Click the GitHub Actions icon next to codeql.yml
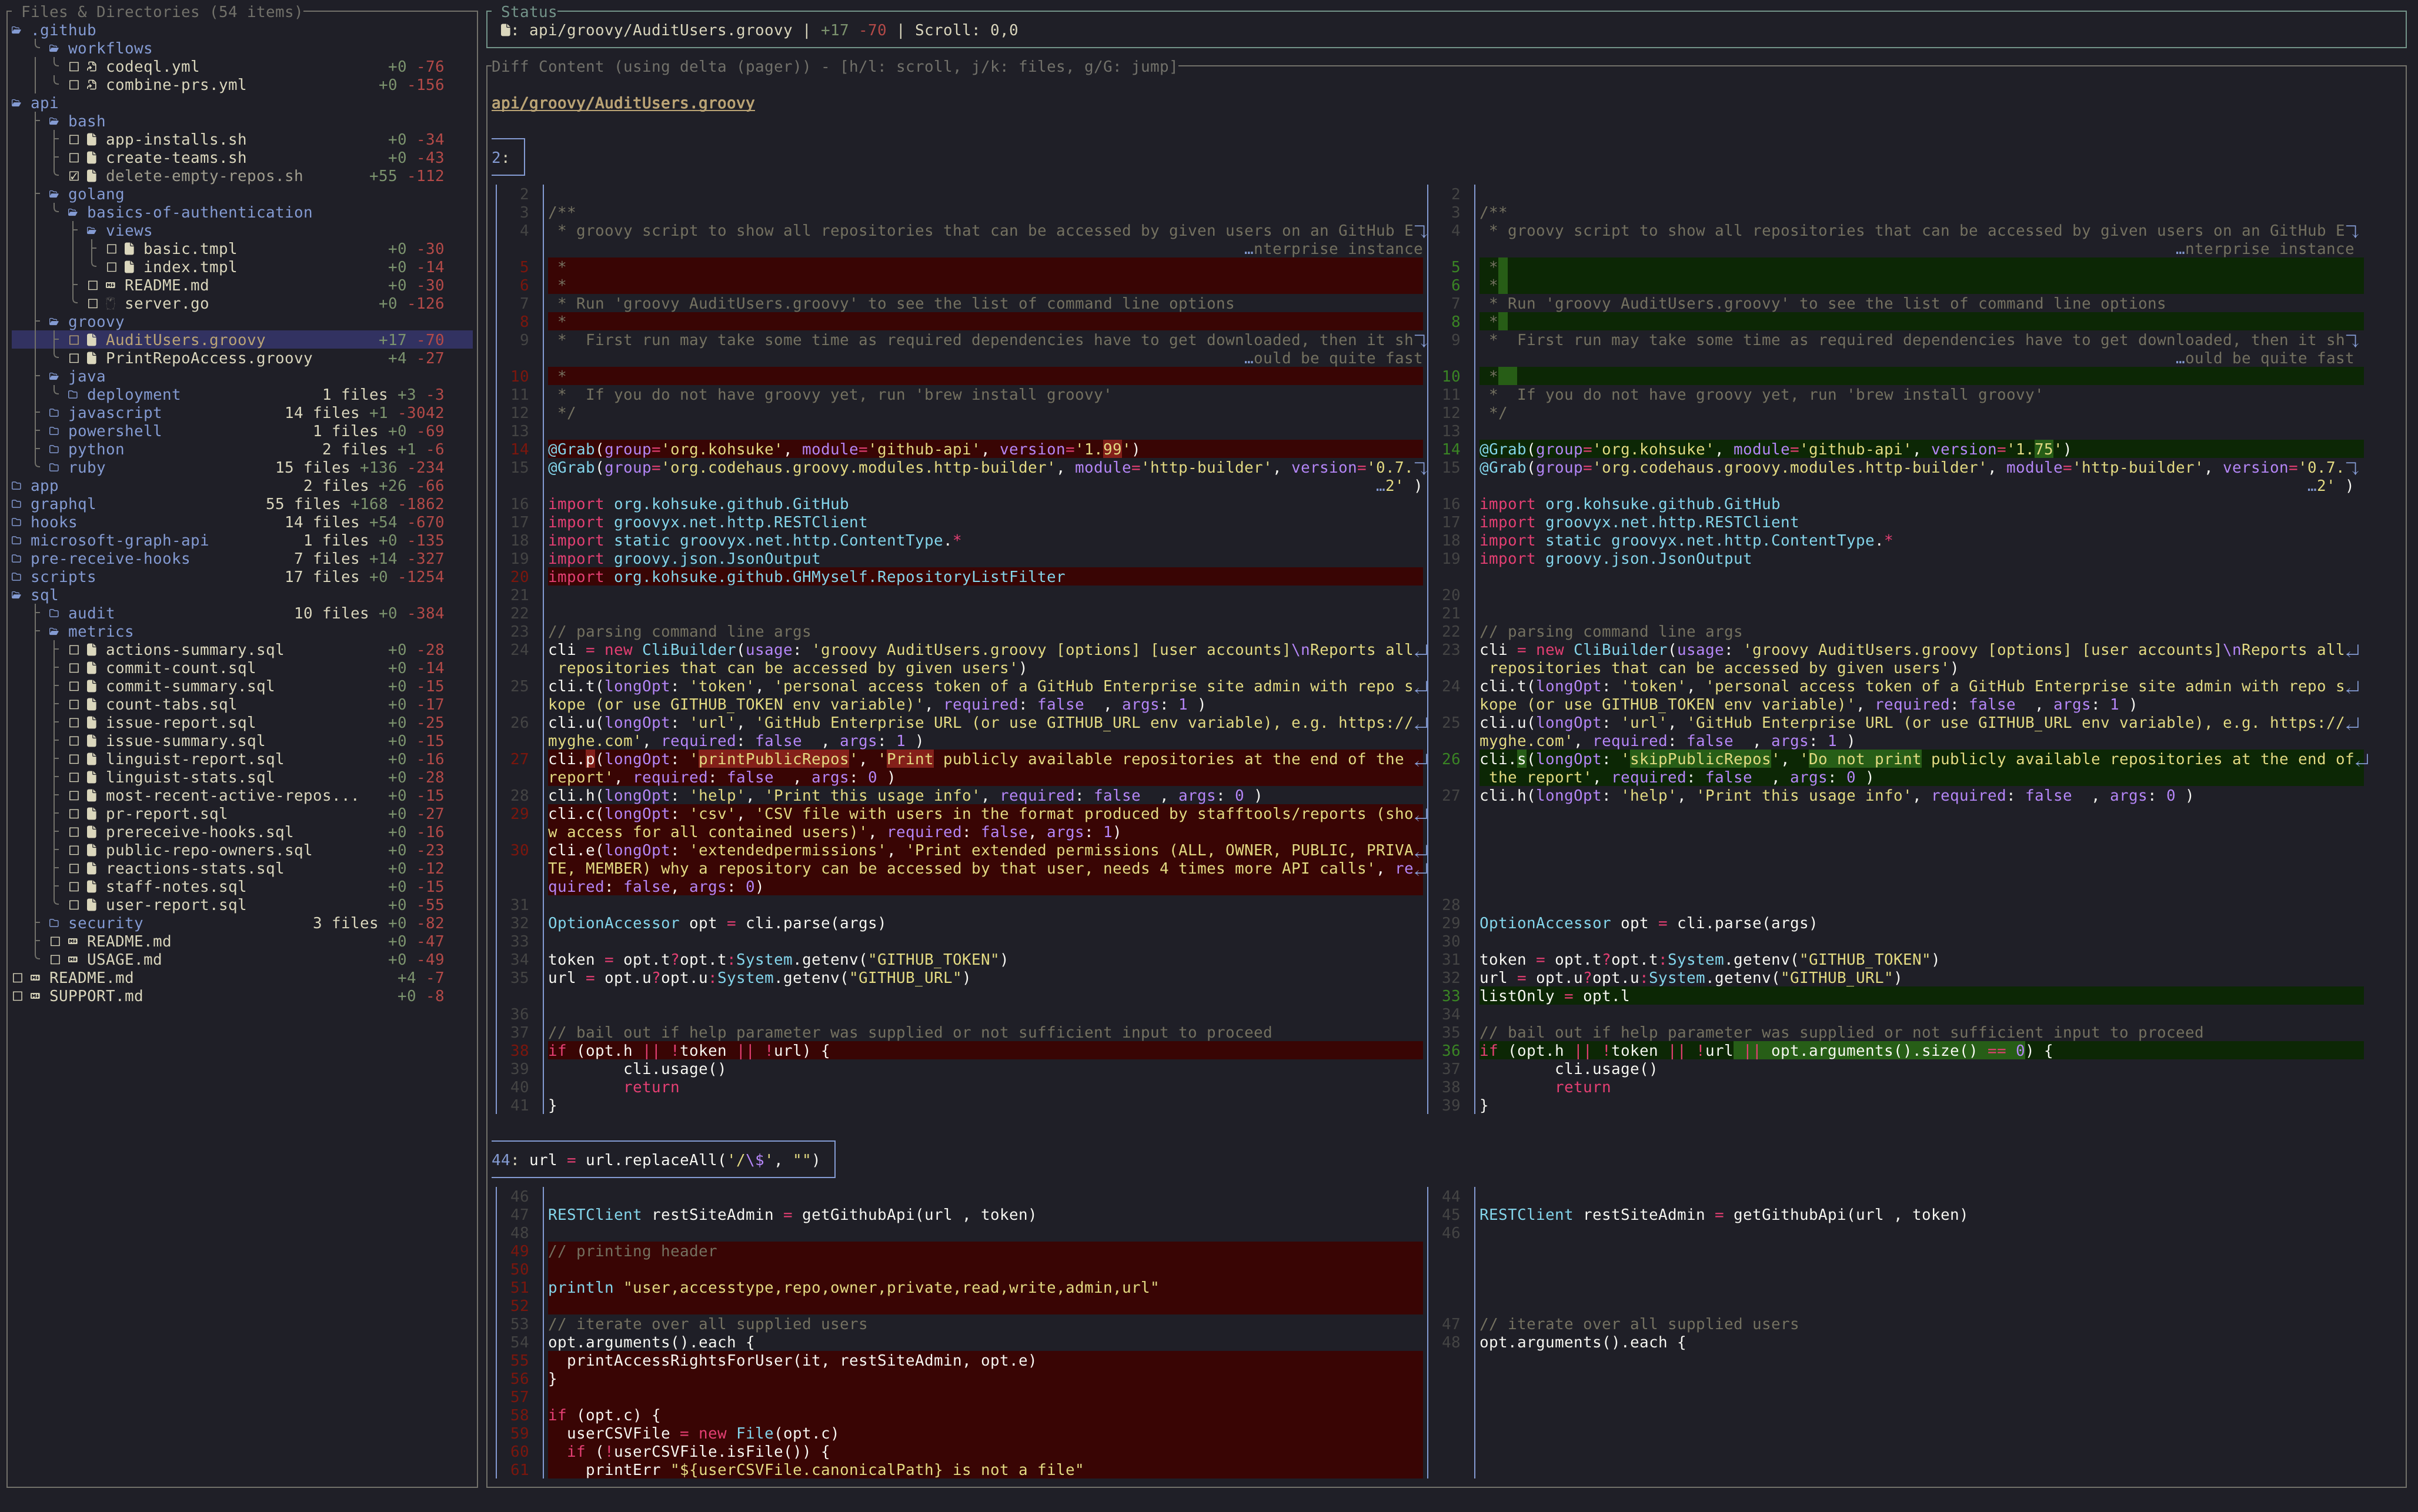Image resolution: width=2418 pixels, height=1512 pixels. click(92, 67)
